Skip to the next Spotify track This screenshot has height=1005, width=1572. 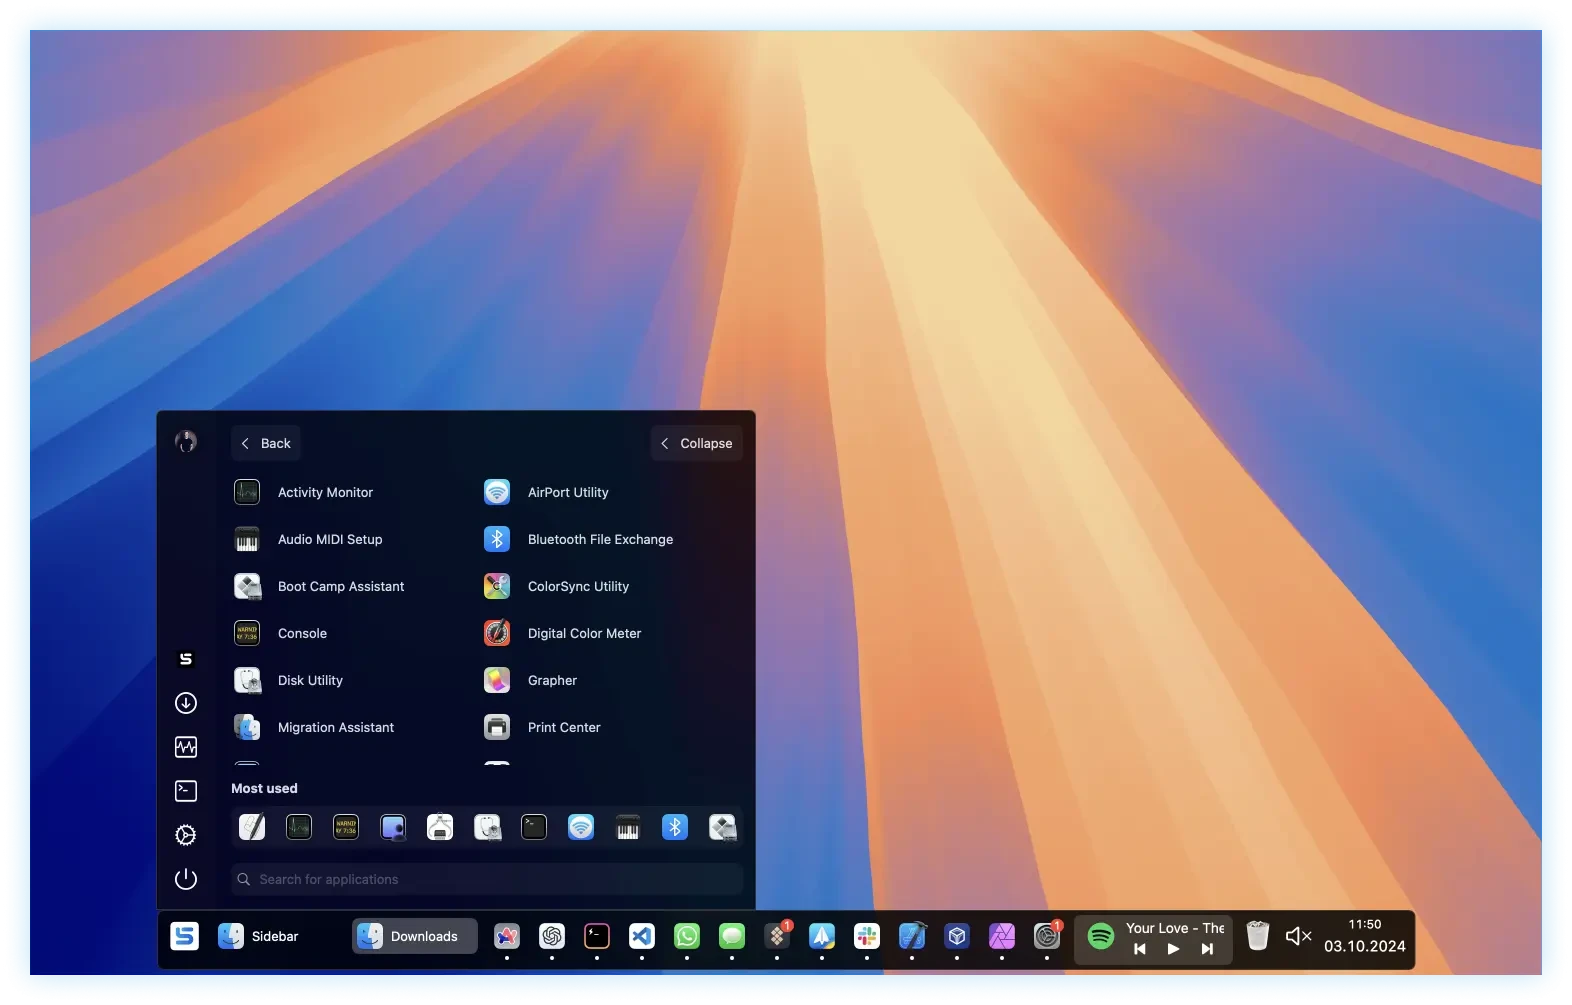1207,949
